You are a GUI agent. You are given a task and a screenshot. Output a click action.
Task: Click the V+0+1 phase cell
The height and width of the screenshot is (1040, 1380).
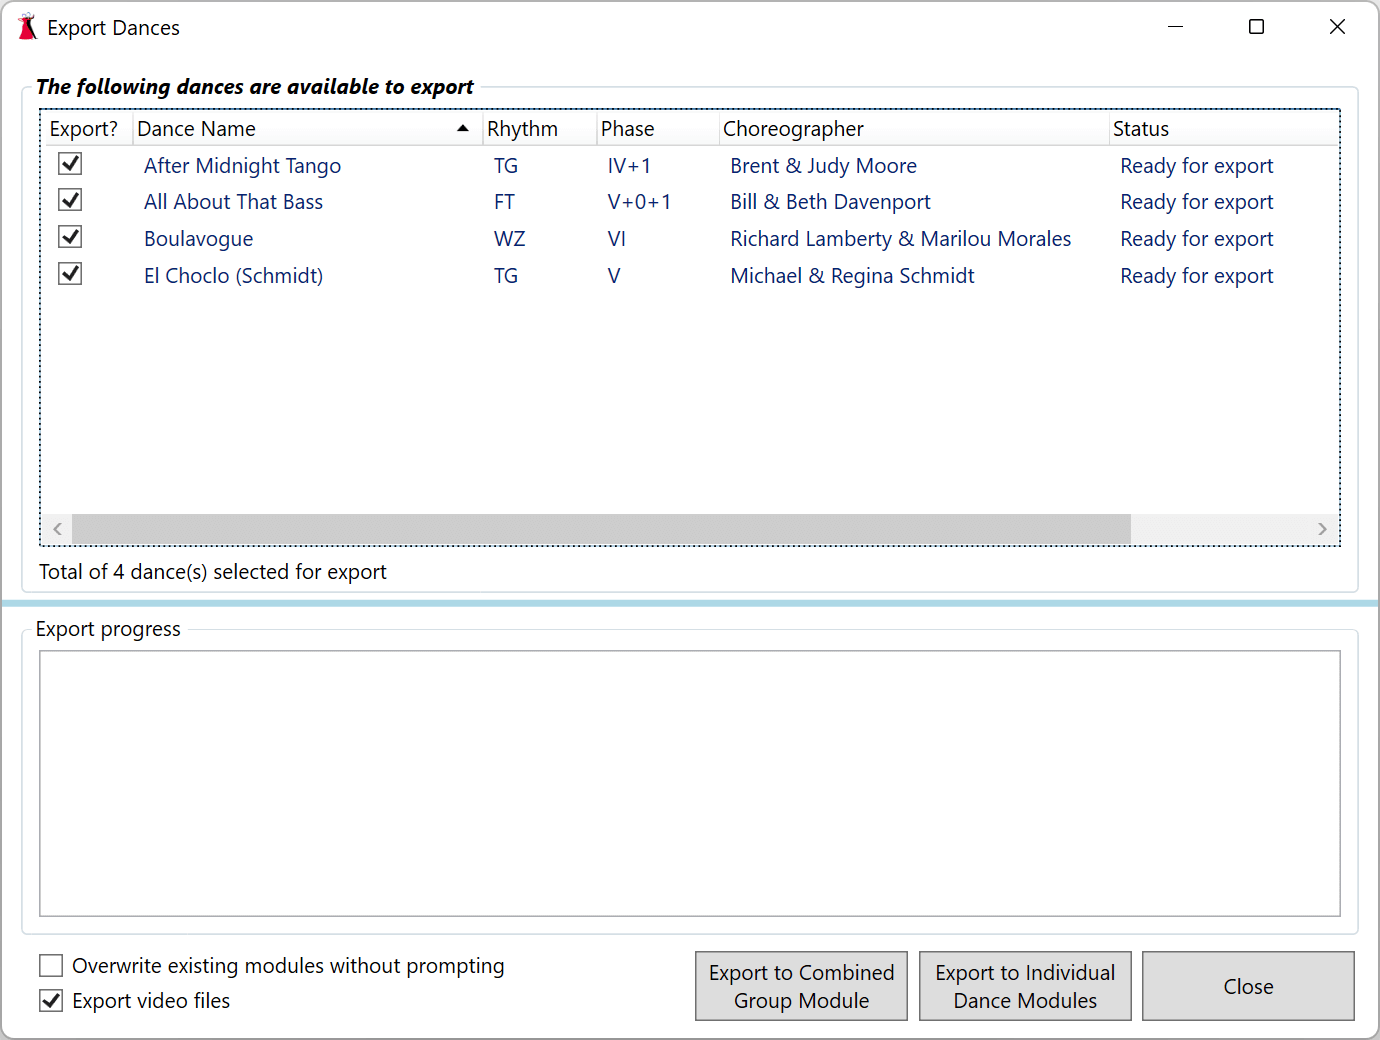tap(639, 202)
